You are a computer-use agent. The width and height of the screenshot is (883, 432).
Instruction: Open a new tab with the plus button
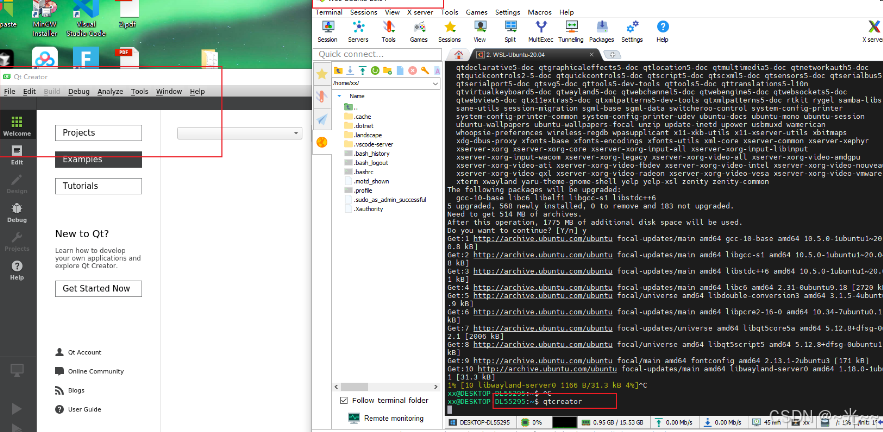pyautogui.click(x=613, y=55)
